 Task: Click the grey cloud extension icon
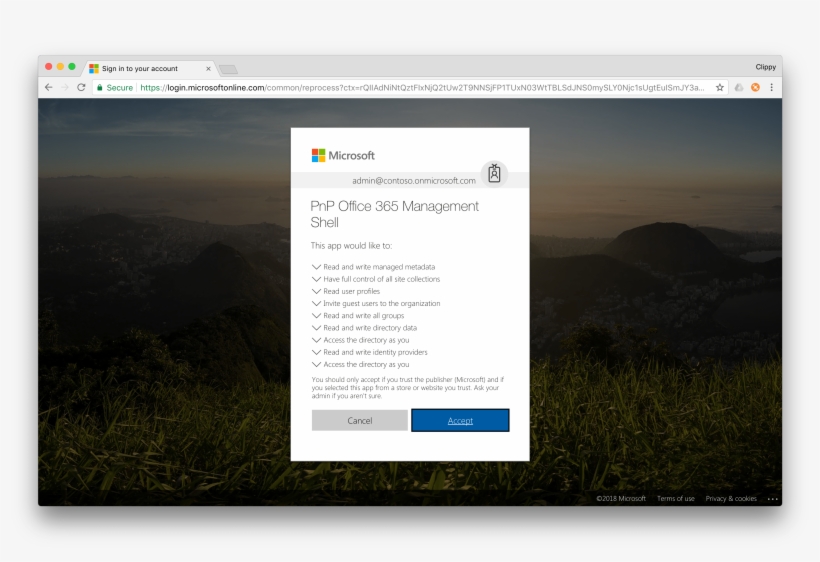[x=738, y=87]
